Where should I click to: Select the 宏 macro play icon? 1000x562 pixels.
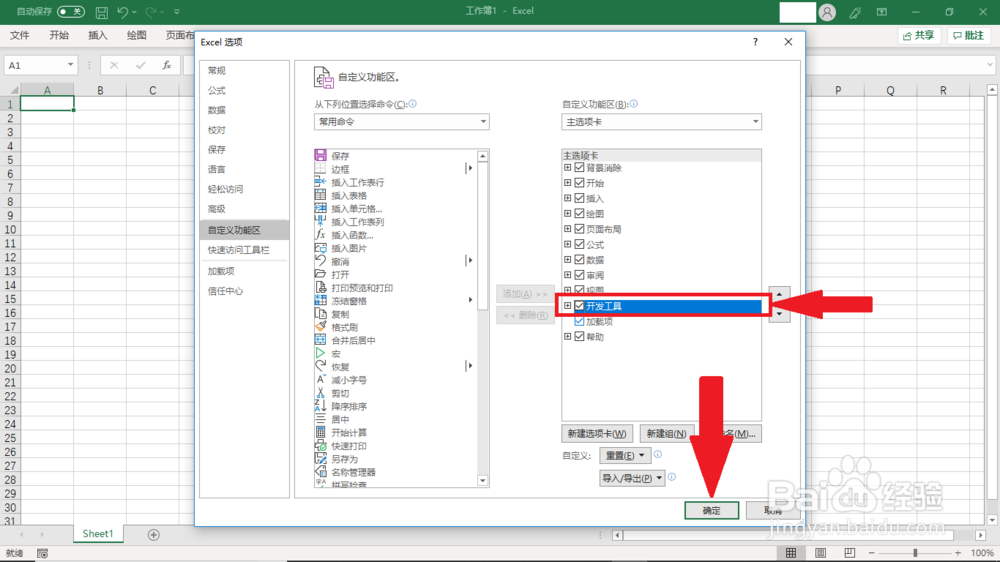point(320,353)
